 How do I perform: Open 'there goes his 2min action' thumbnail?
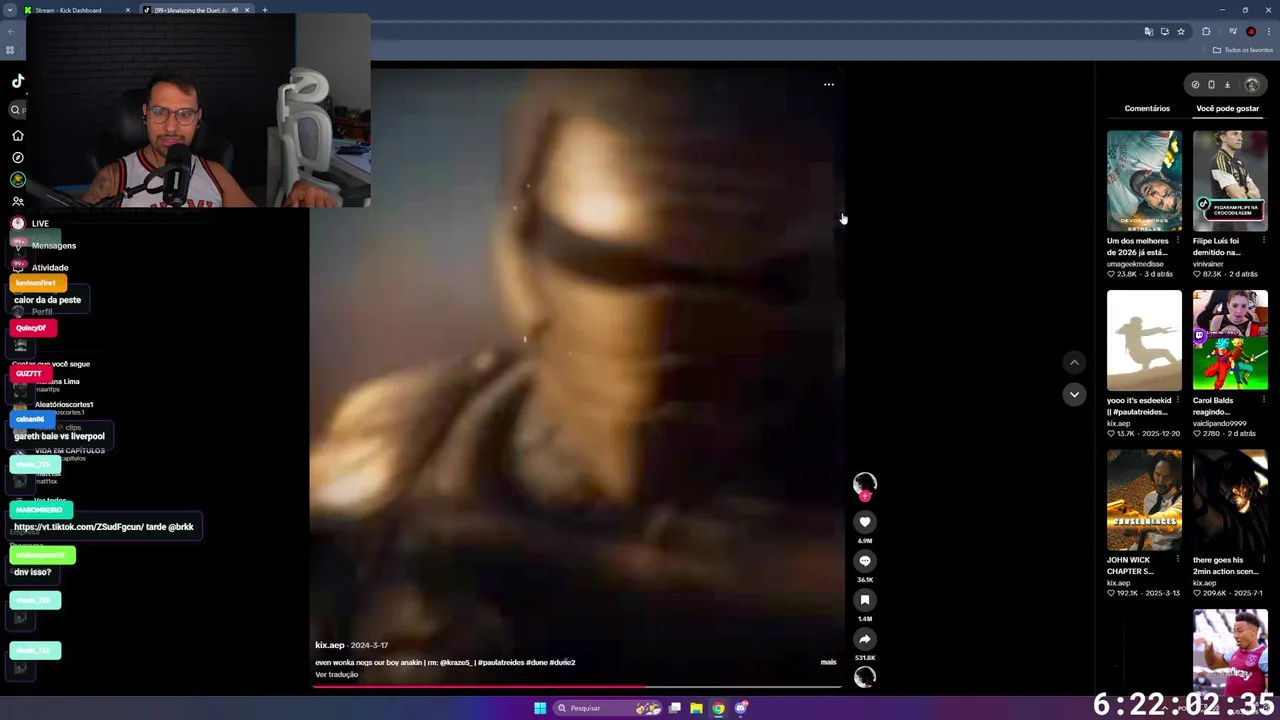click(x=1230, y=500)
